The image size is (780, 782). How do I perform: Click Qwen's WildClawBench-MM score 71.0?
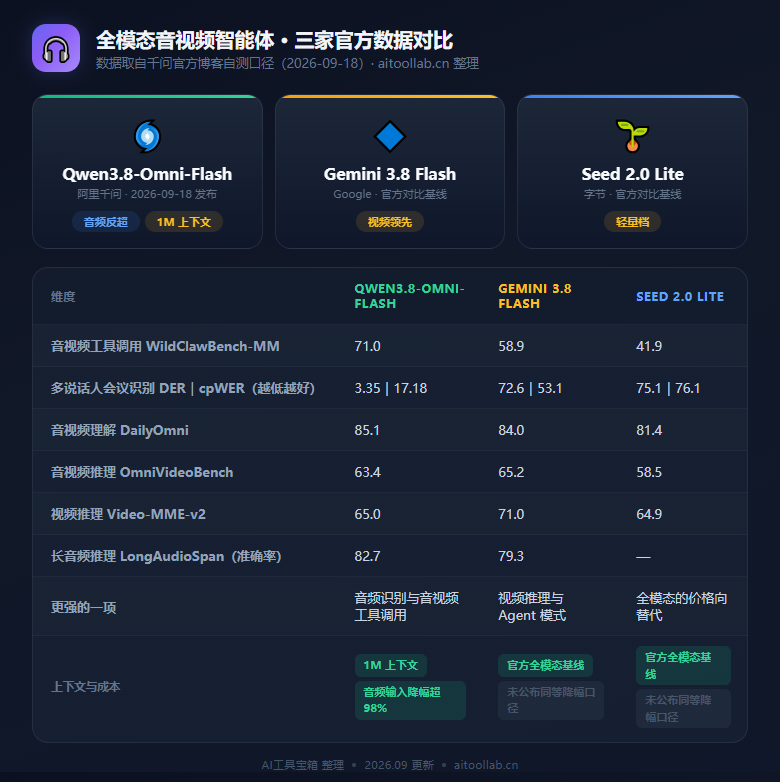[368, 346]
